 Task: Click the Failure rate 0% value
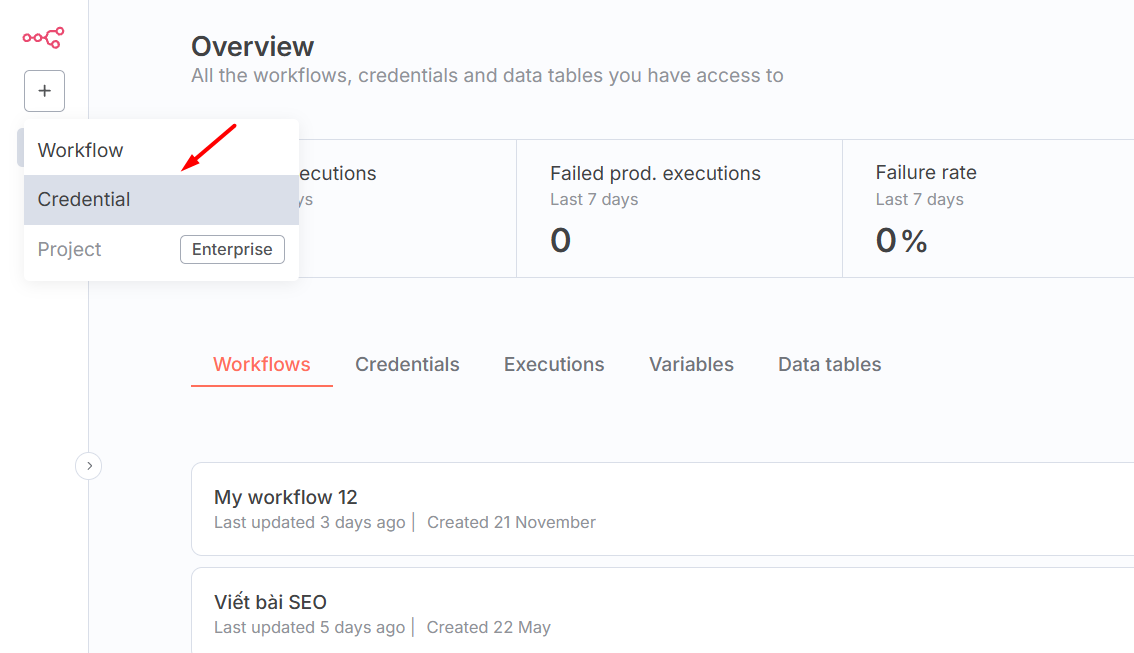pos(901,241)
